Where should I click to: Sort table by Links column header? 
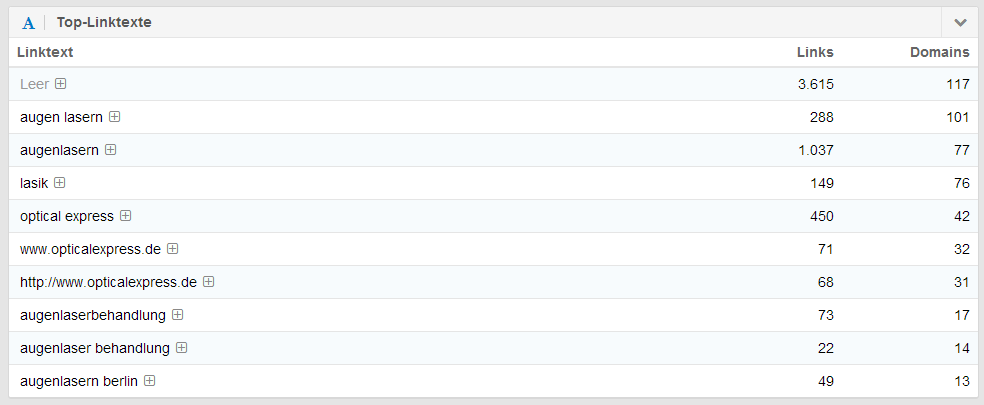815,52
